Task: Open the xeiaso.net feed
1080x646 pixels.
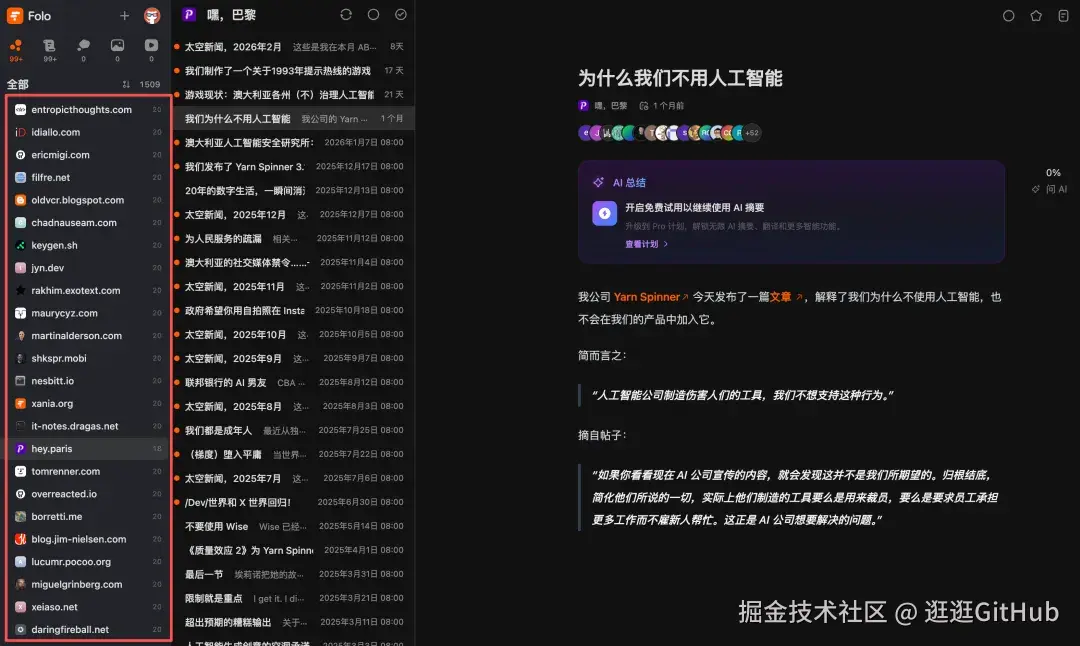Action: click(87, 607)
